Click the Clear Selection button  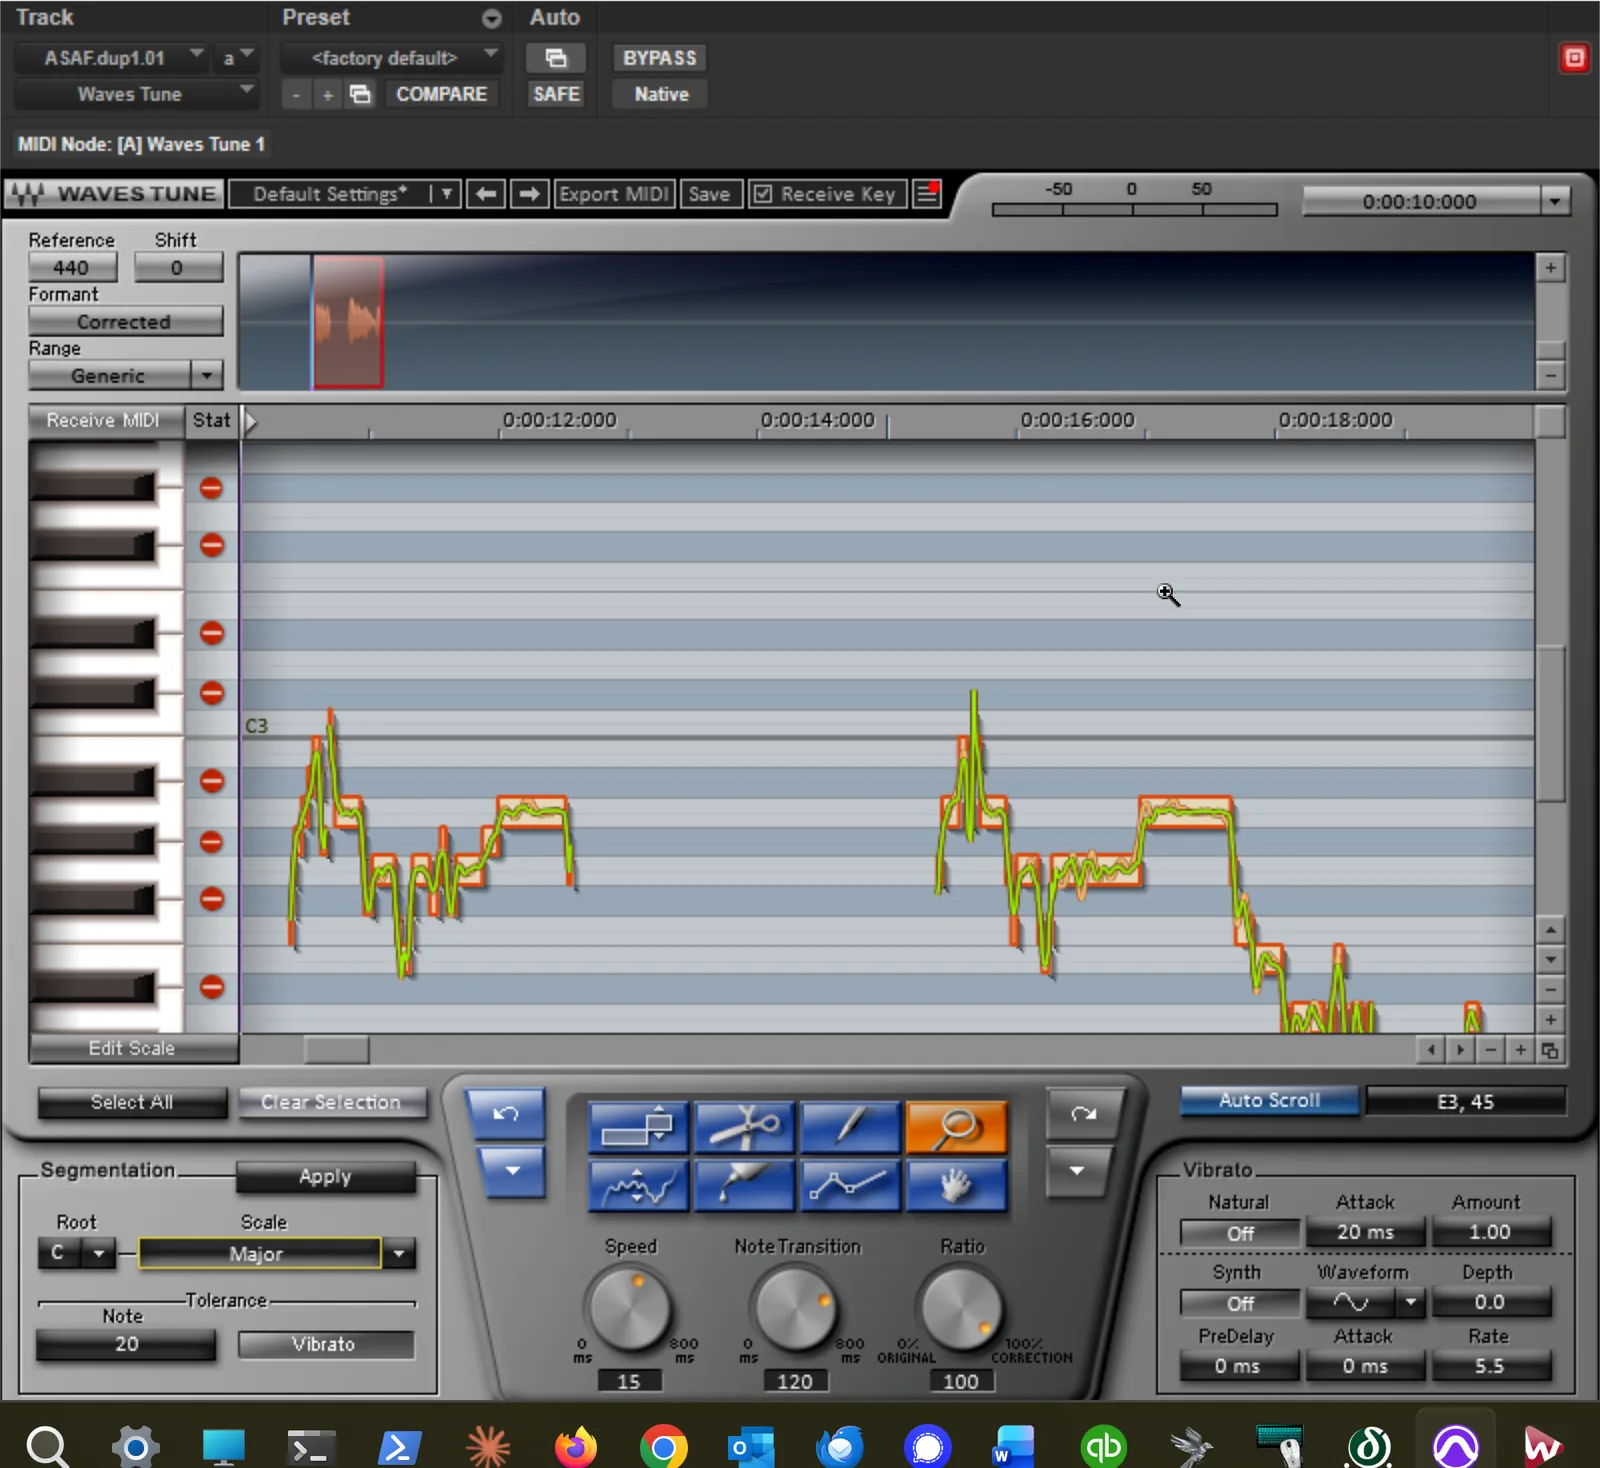pos(331,1102)
